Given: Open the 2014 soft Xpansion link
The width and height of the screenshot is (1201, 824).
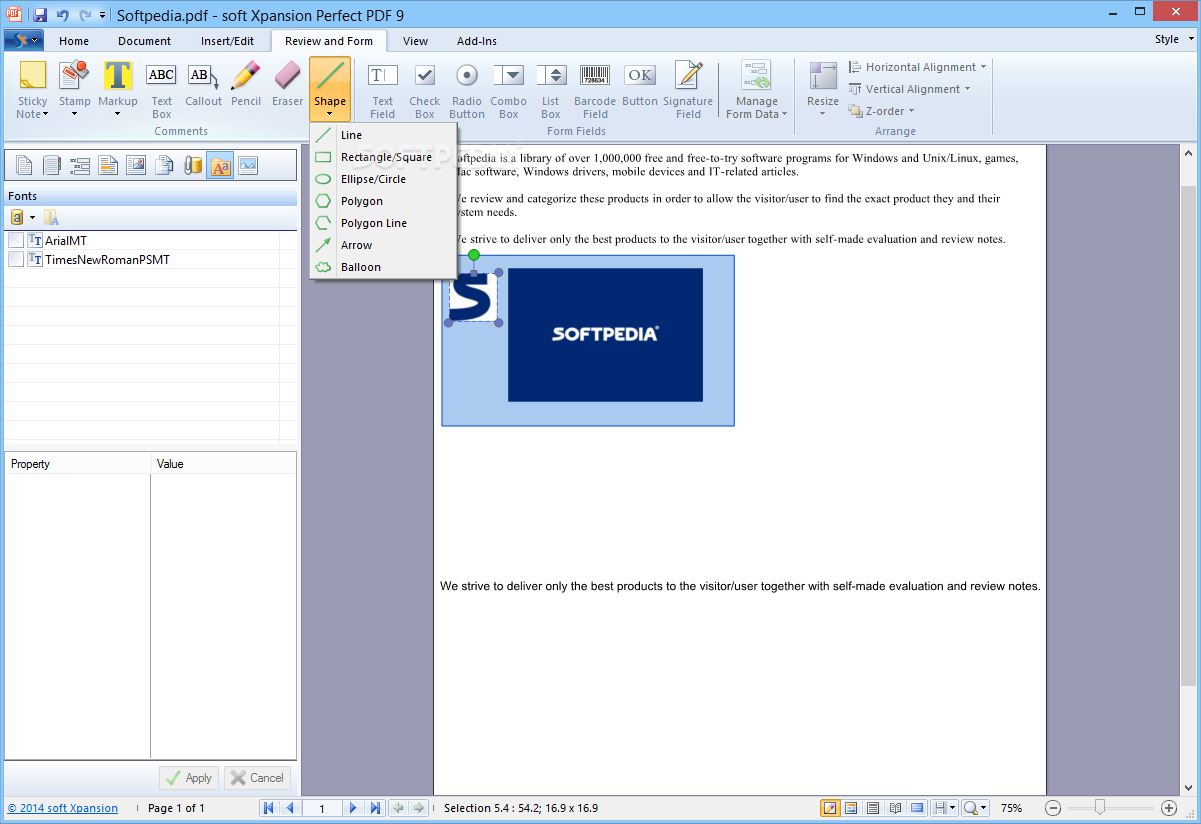Looking at the screenshot, I should click(x=63, y=808).
